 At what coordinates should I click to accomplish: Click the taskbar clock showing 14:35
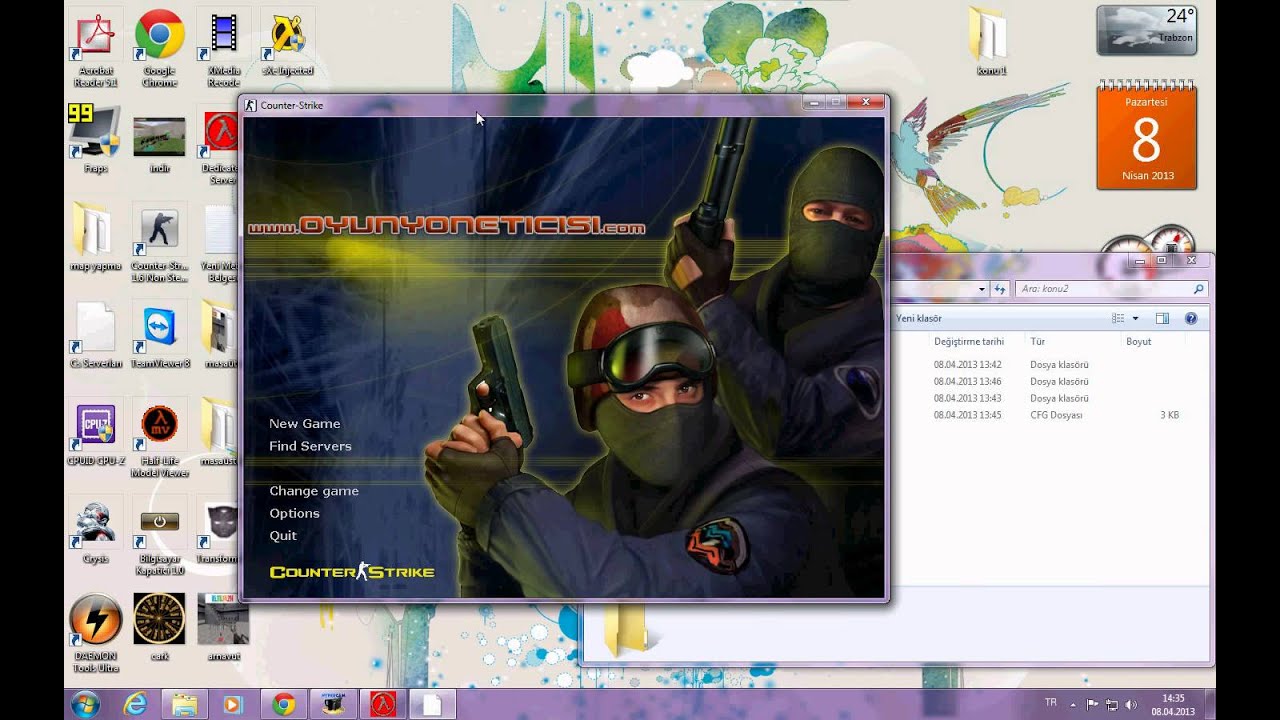click(1173, 704)
